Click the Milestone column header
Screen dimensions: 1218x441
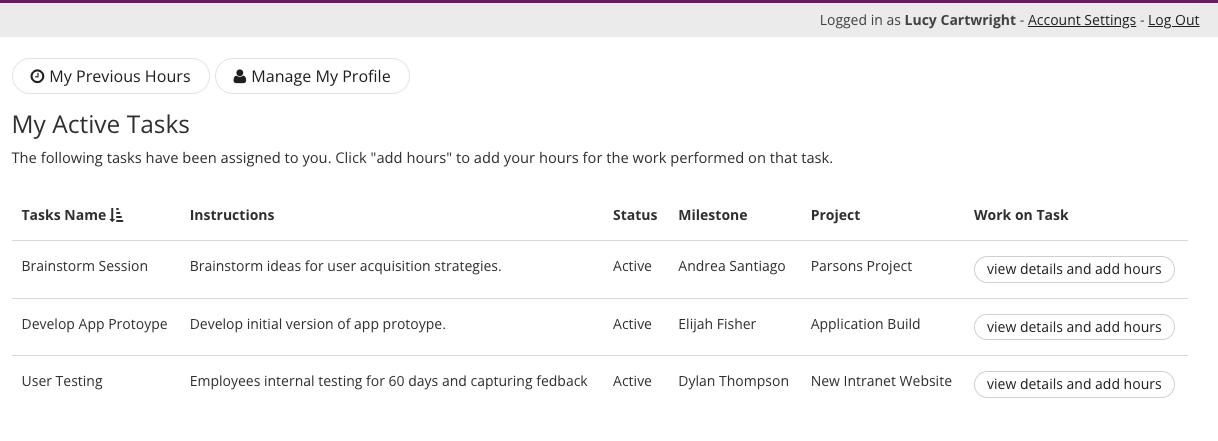(x=712, y=215)
